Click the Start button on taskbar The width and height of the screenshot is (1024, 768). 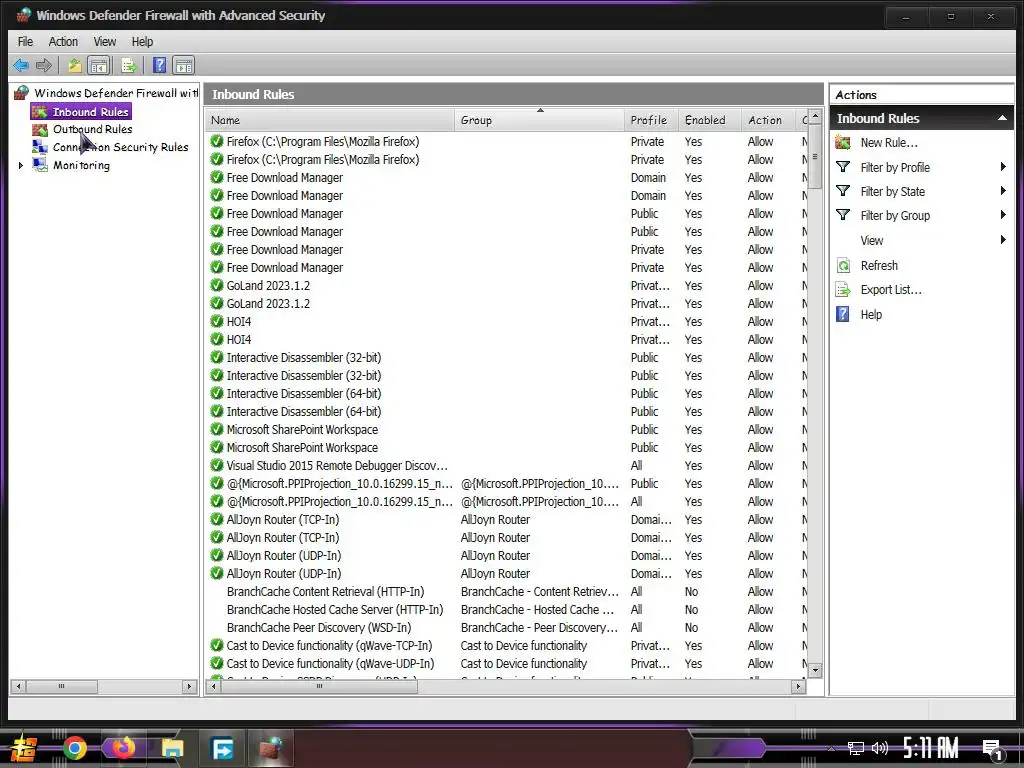[x=23, y=748]
